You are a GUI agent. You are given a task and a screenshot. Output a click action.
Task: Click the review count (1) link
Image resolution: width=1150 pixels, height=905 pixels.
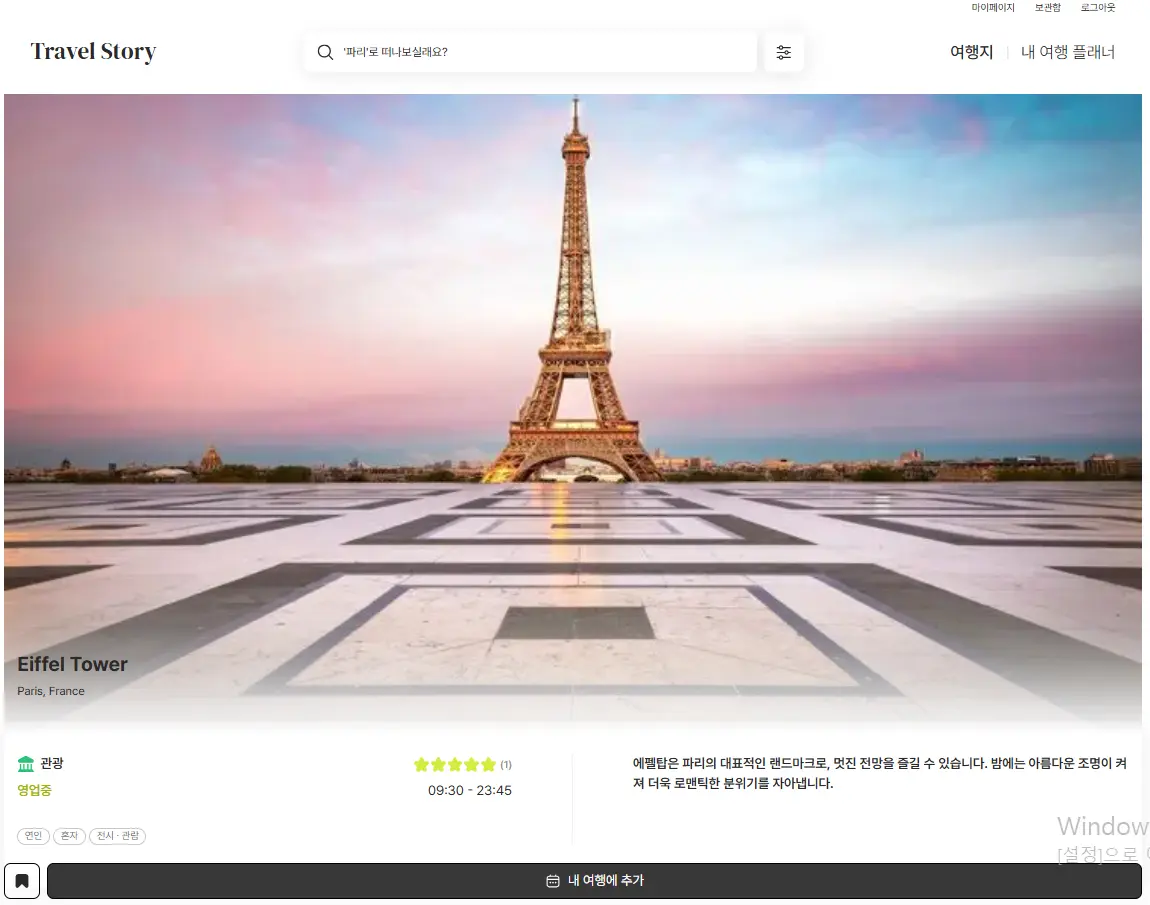(x=506, y=764)
